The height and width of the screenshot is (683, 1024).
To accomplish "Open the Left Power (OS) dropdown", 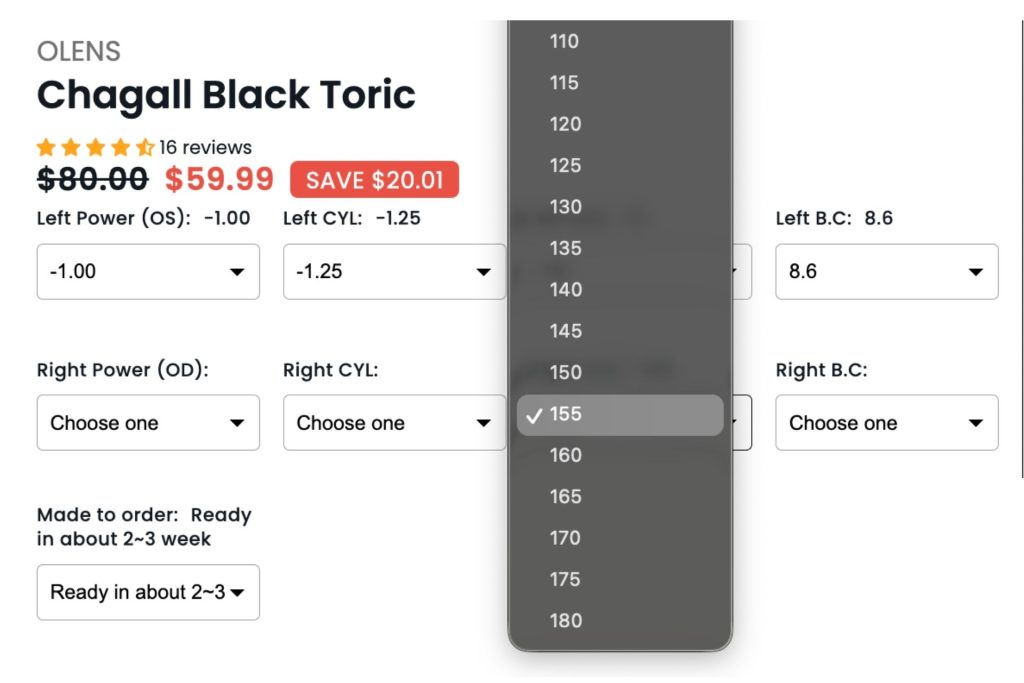I will 148,271.
